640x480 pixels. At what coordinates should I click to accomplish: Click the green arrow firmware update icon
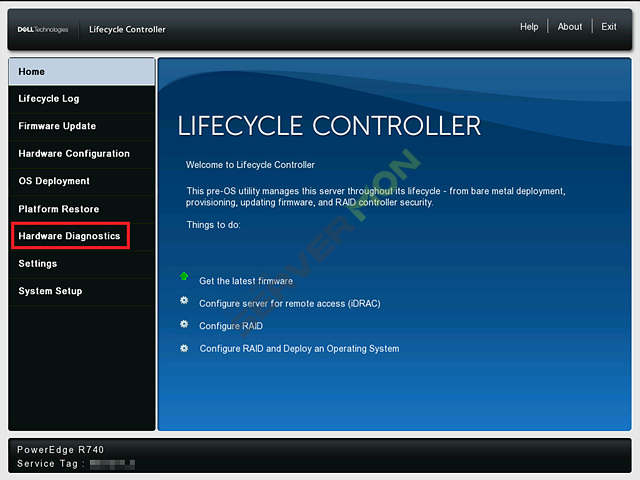click(184, 276)
